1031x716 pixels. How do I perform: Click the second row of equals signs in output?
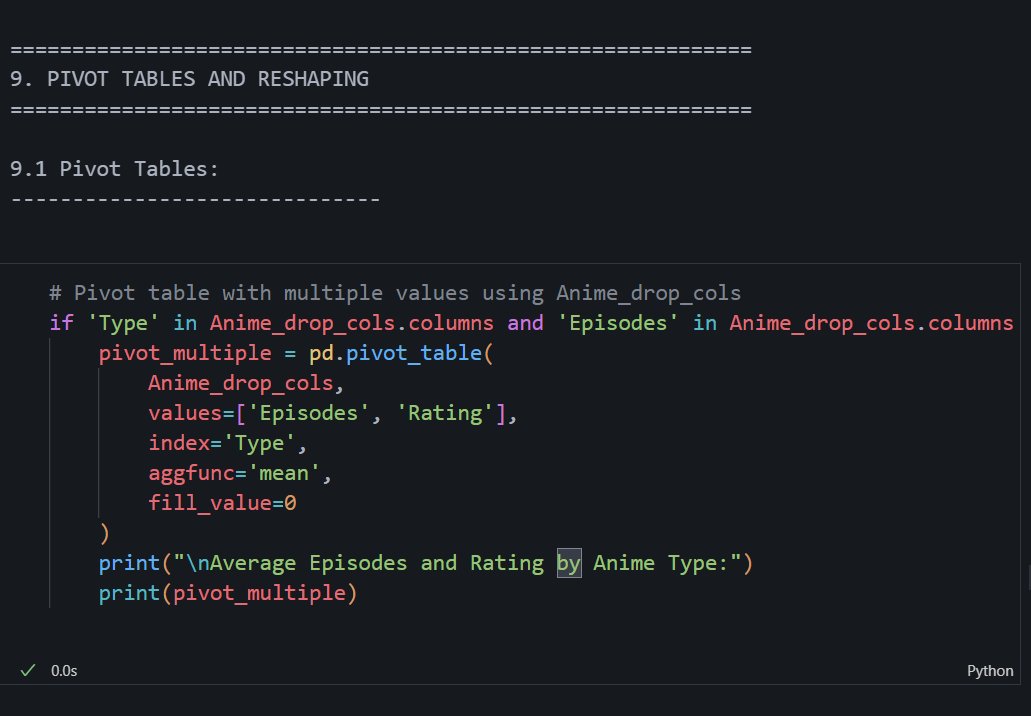pyautogui.click(x=381, y=109)
